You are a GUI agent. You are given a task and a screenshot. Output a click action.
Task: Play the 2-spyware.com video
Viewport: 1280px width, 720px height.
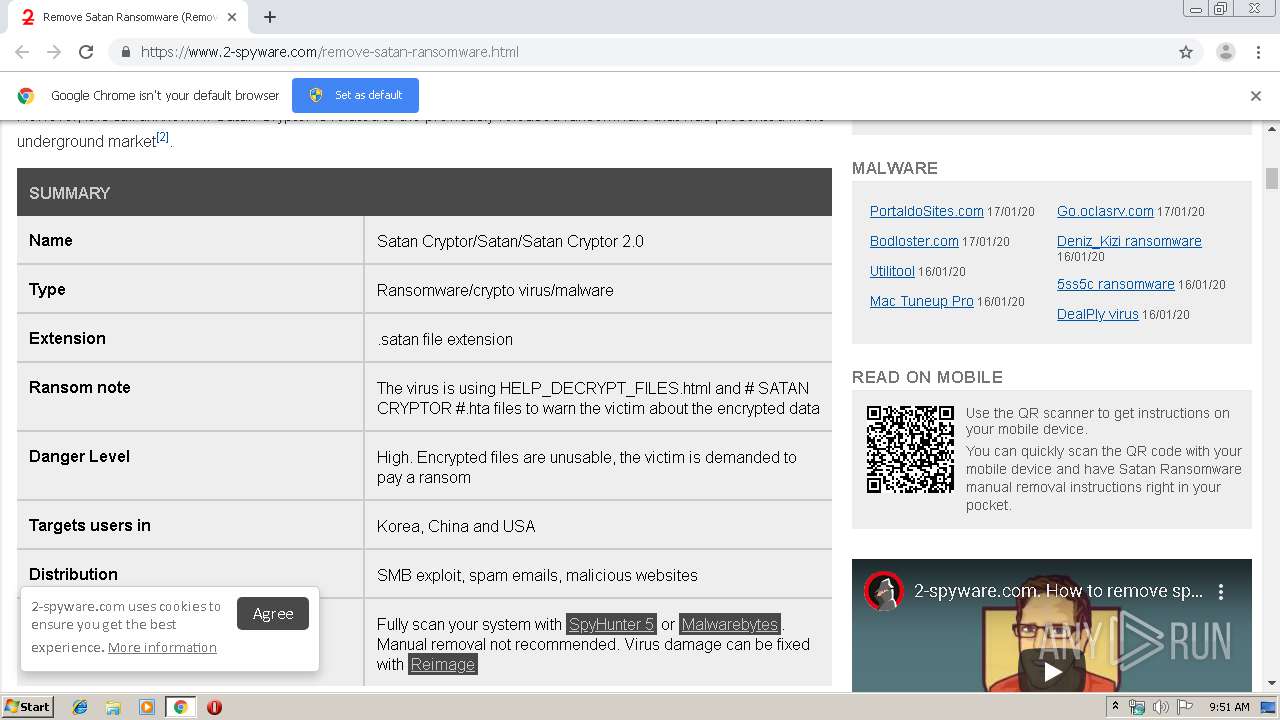tap(1052, 671)
